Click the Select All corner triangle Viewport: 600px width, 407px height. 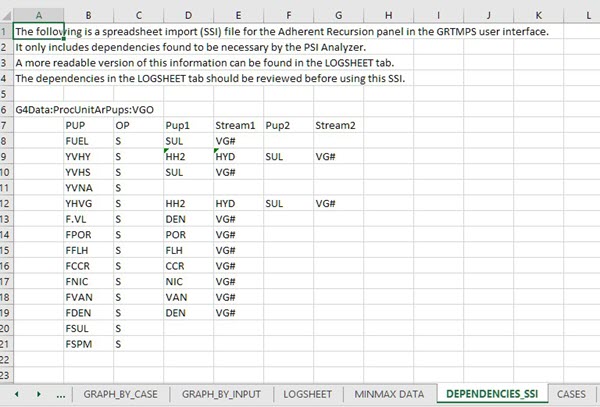(x=7, y=15)
